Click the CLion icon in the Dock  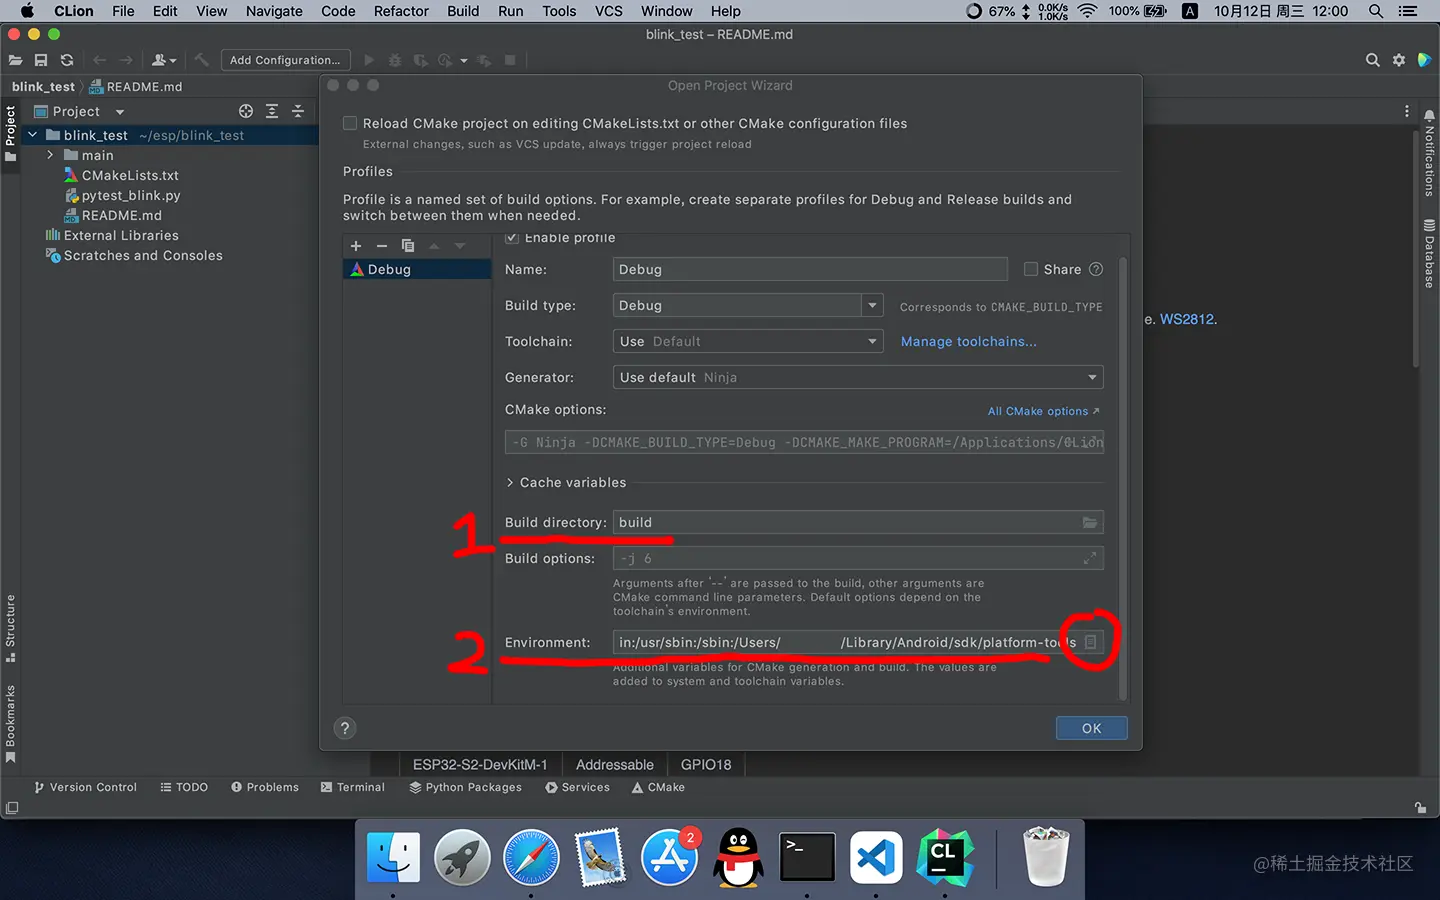tap(945, 857)
